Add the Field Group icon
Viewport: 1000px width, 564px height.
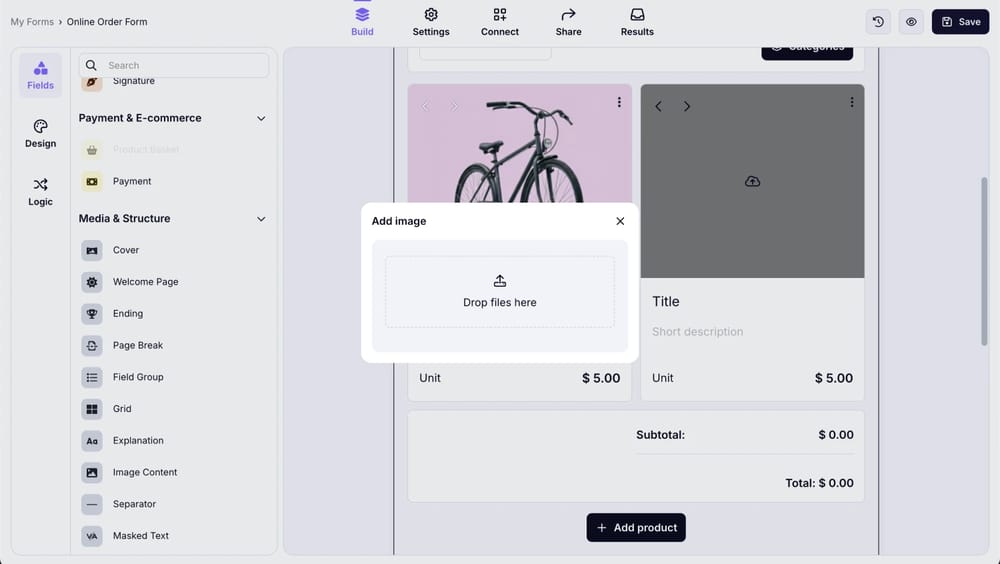(x=92, y=378)
